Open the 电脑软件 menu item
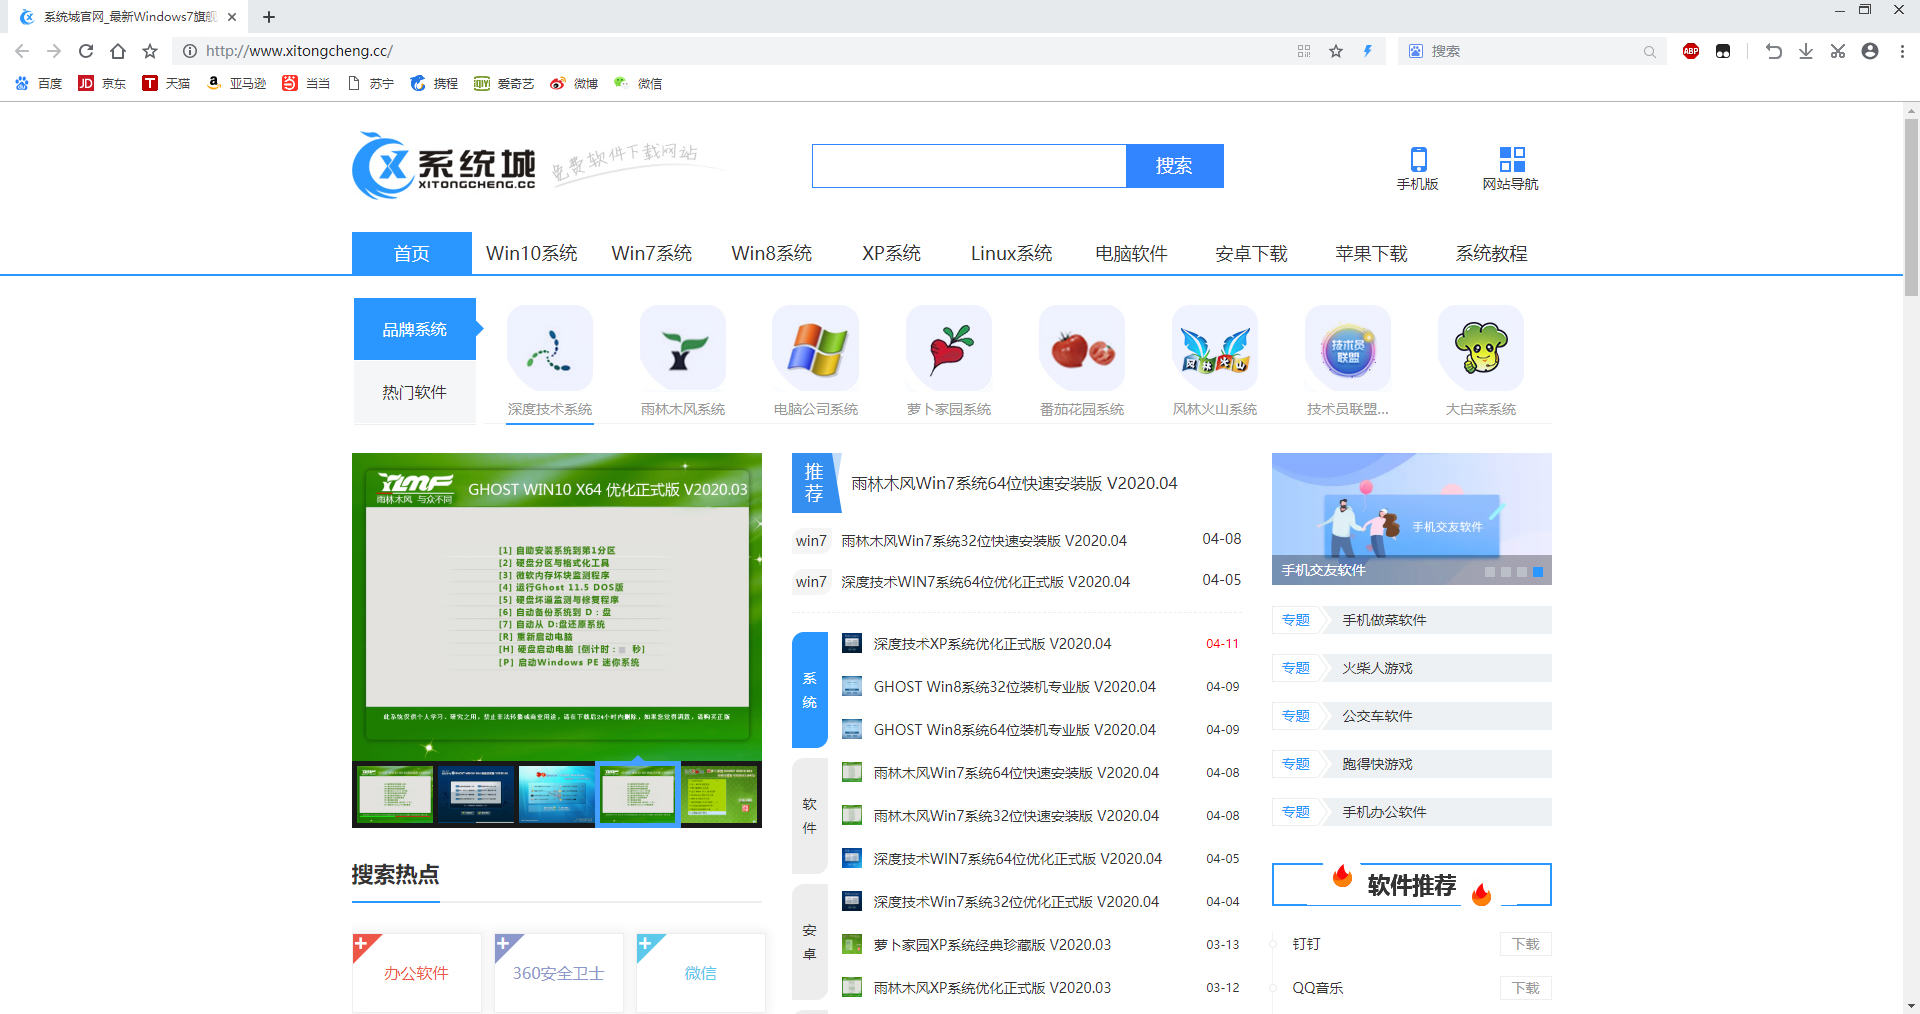Screen dimensions: 1920x1014 coord(1132,253)
